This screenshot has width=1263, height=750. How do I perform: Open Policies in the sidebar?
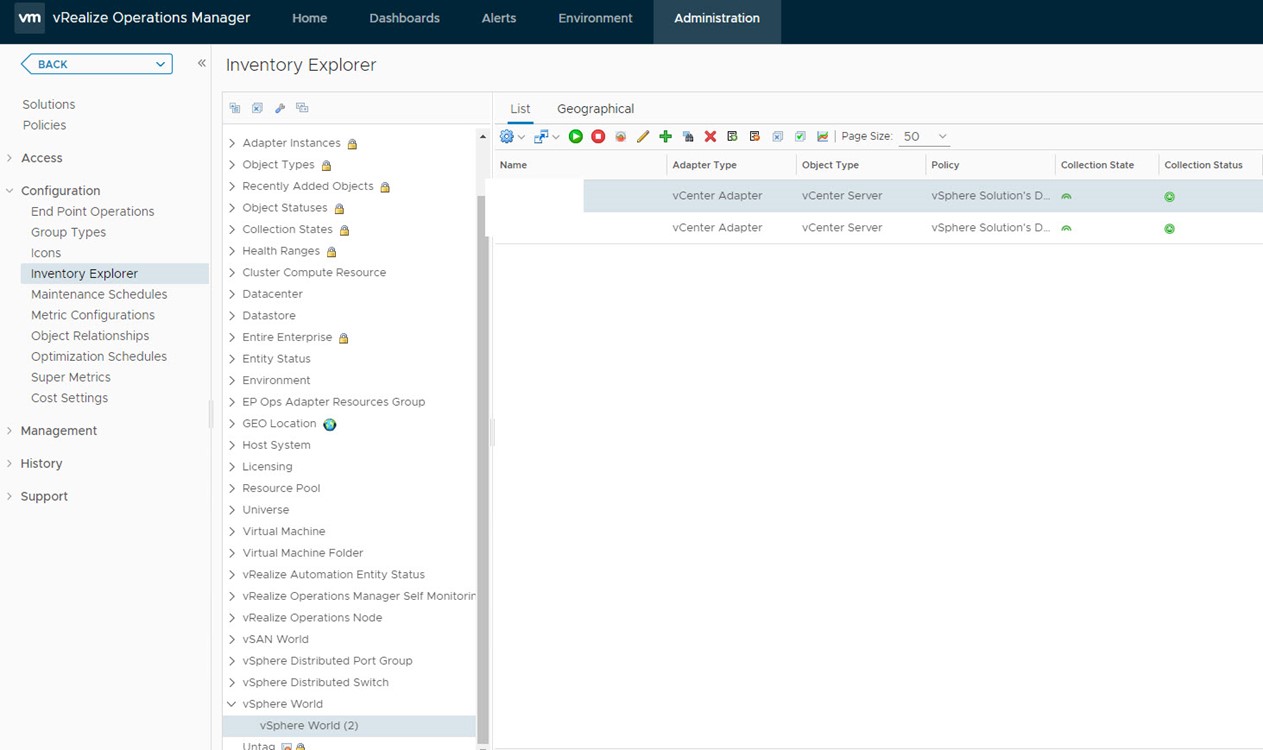tap(44, 125)
